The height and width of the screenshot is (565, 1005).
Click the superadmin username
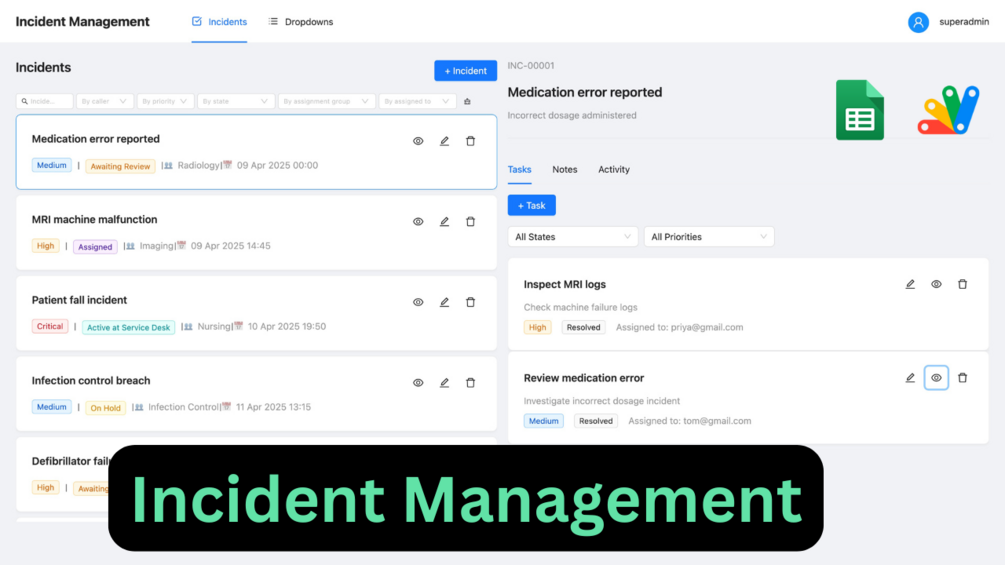click(964, 22)
